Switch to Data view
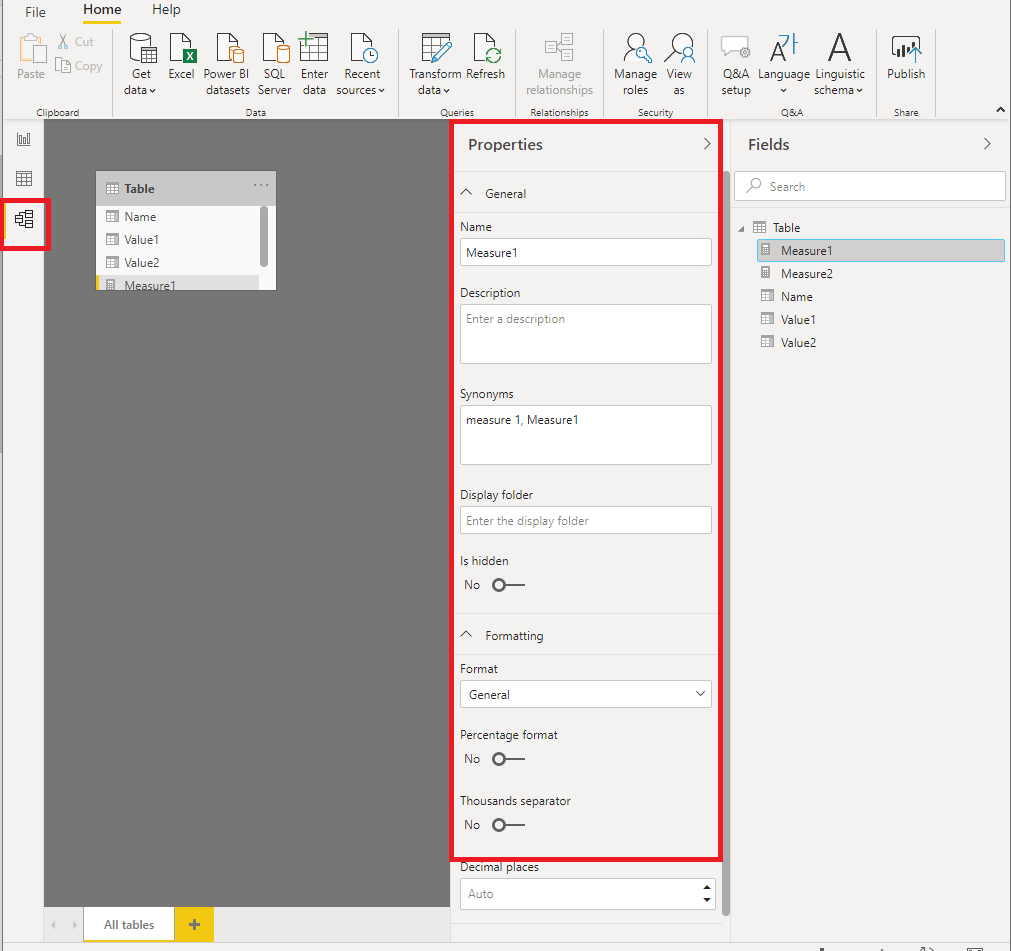Viewport: 1011px width, 951px height. pyautogui.click(x=24, y=178)
